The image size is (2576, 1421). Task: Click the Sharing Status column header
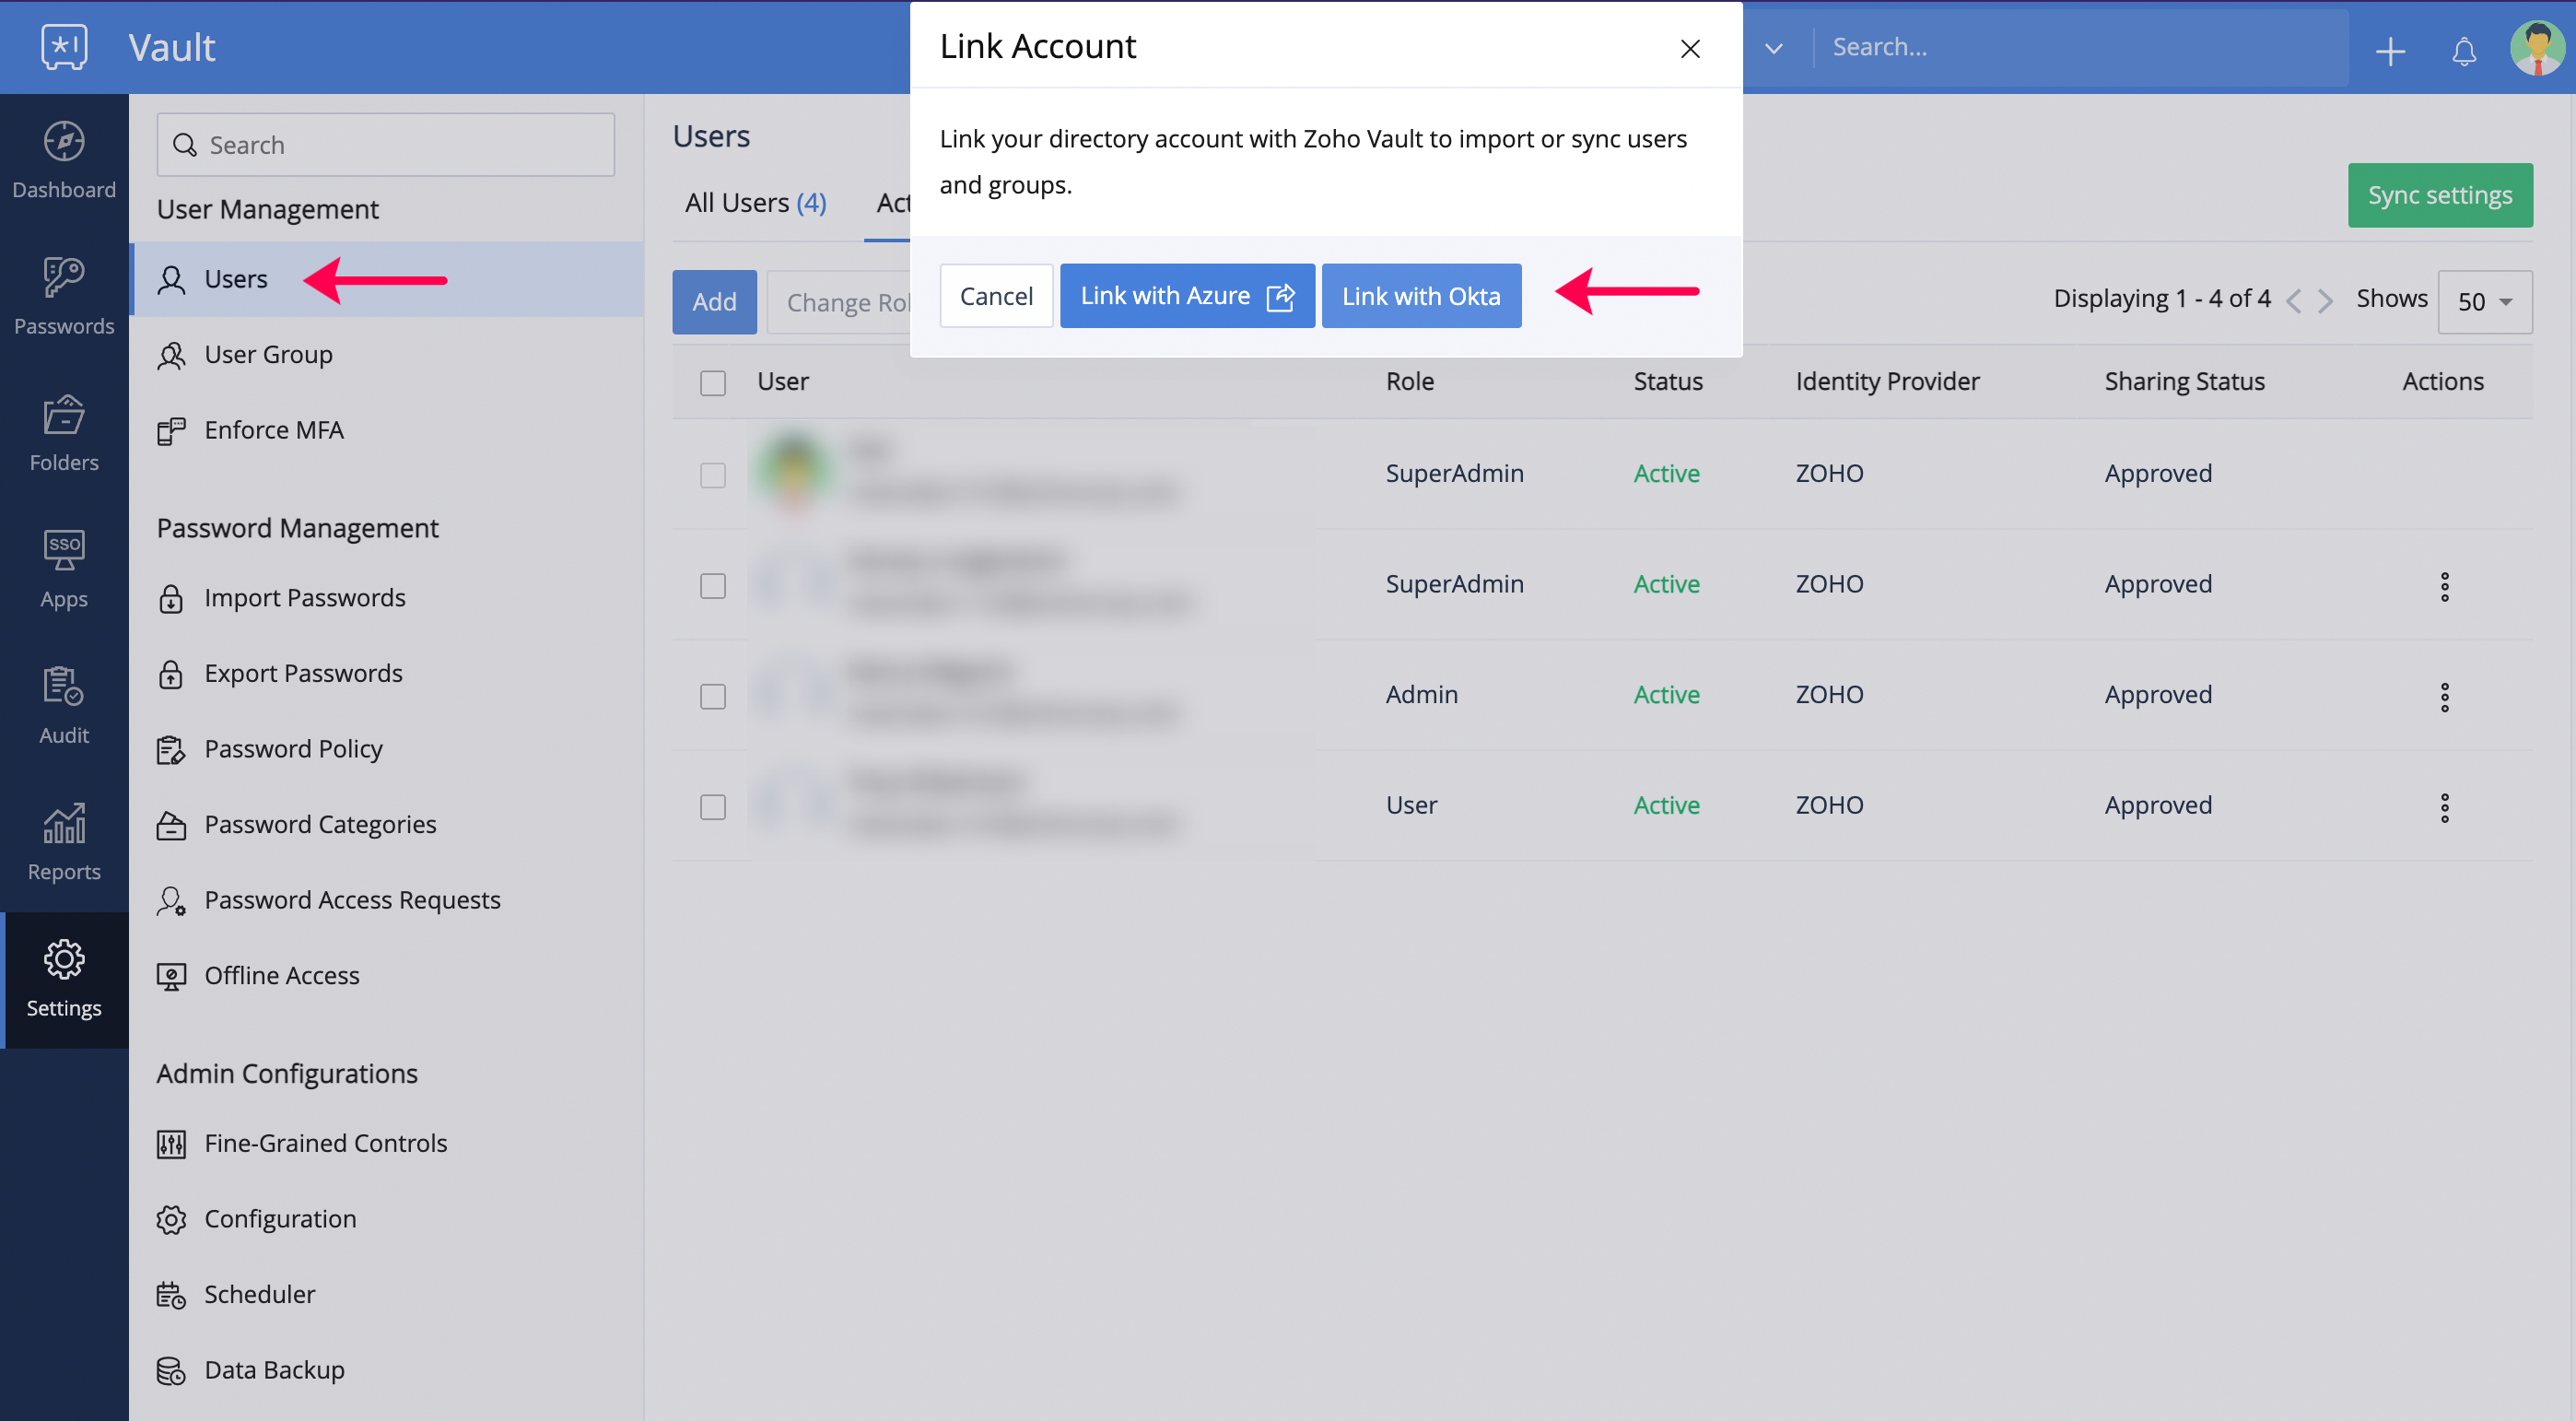pyautogui.click(x=2184, y=381)
